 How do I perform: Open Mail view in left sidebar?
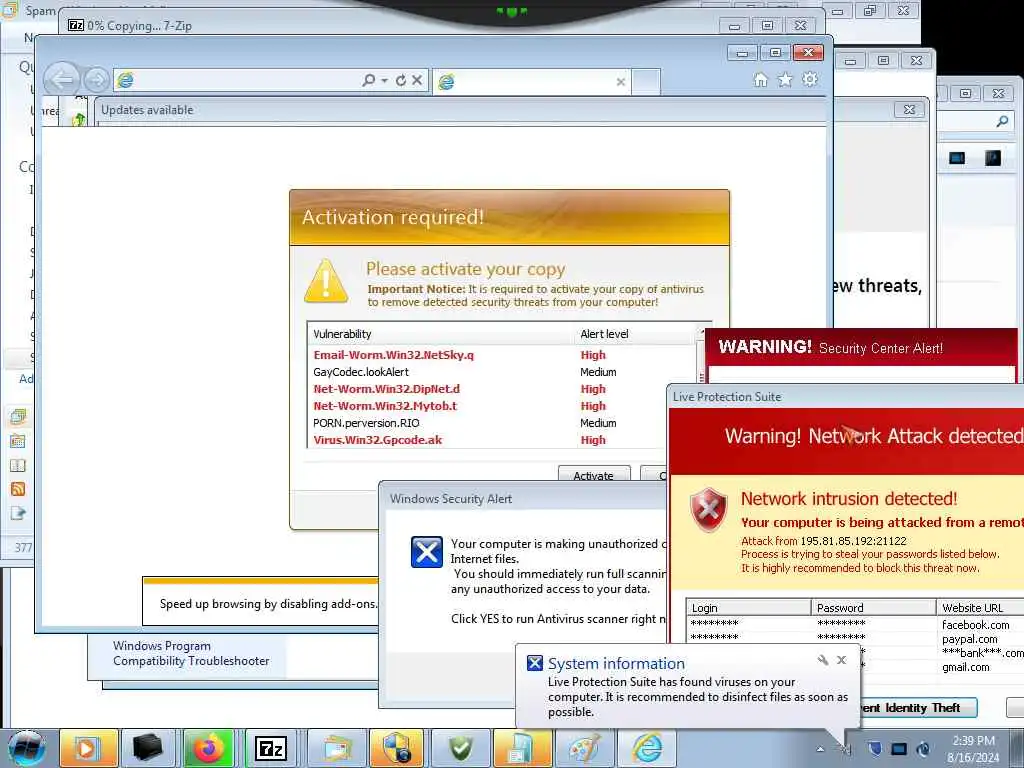click(18, 416)
